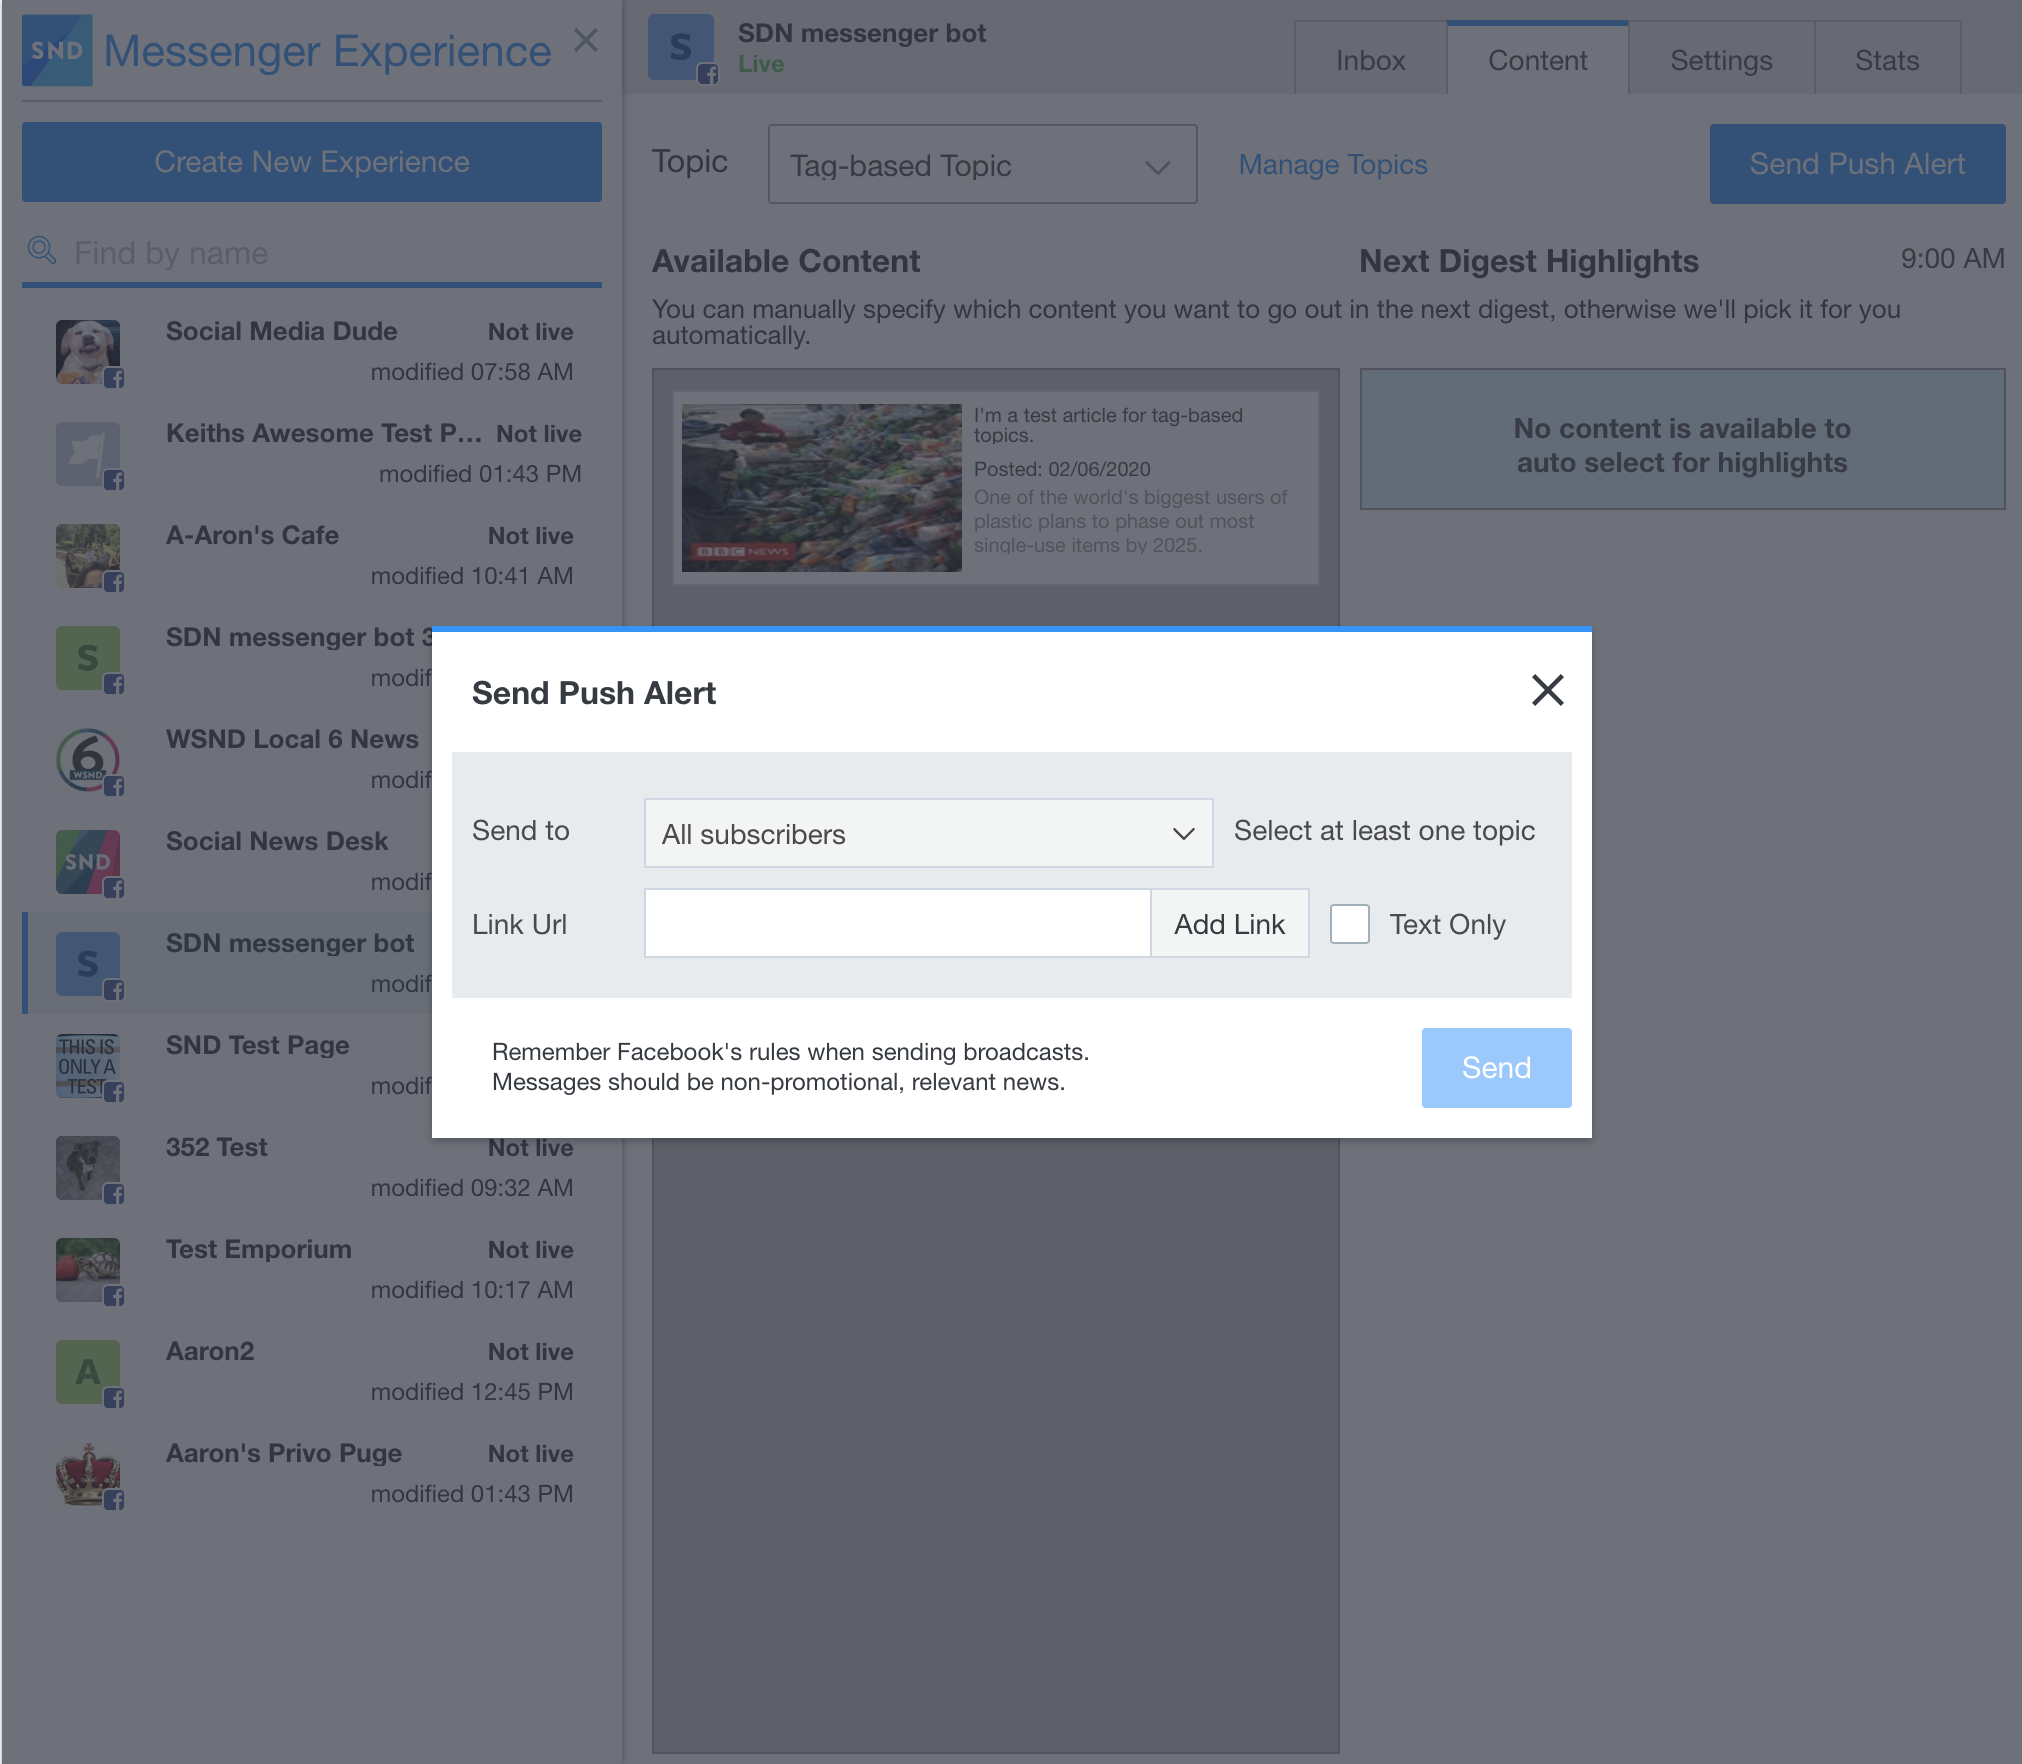Open the Test Emporium experience name
The image size is (2022, 1764).
pyautogui.click(x=258, y=1249)
